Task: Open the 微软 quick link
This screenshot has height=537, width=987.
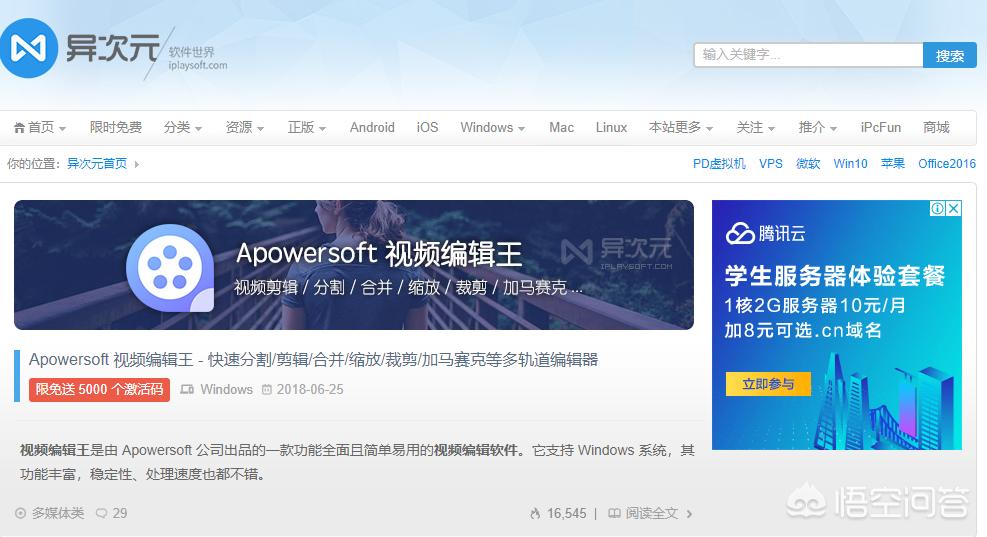Action: click(808, 164)
